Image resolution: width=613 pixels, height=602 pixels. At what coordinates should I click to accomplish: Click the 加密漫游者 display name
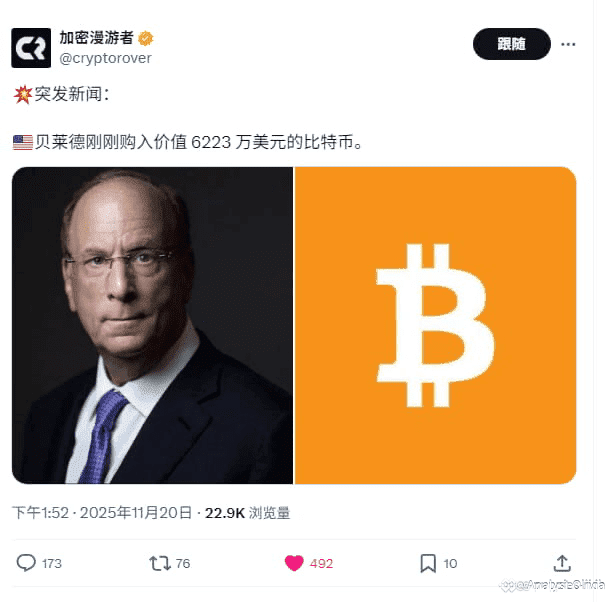97,38
